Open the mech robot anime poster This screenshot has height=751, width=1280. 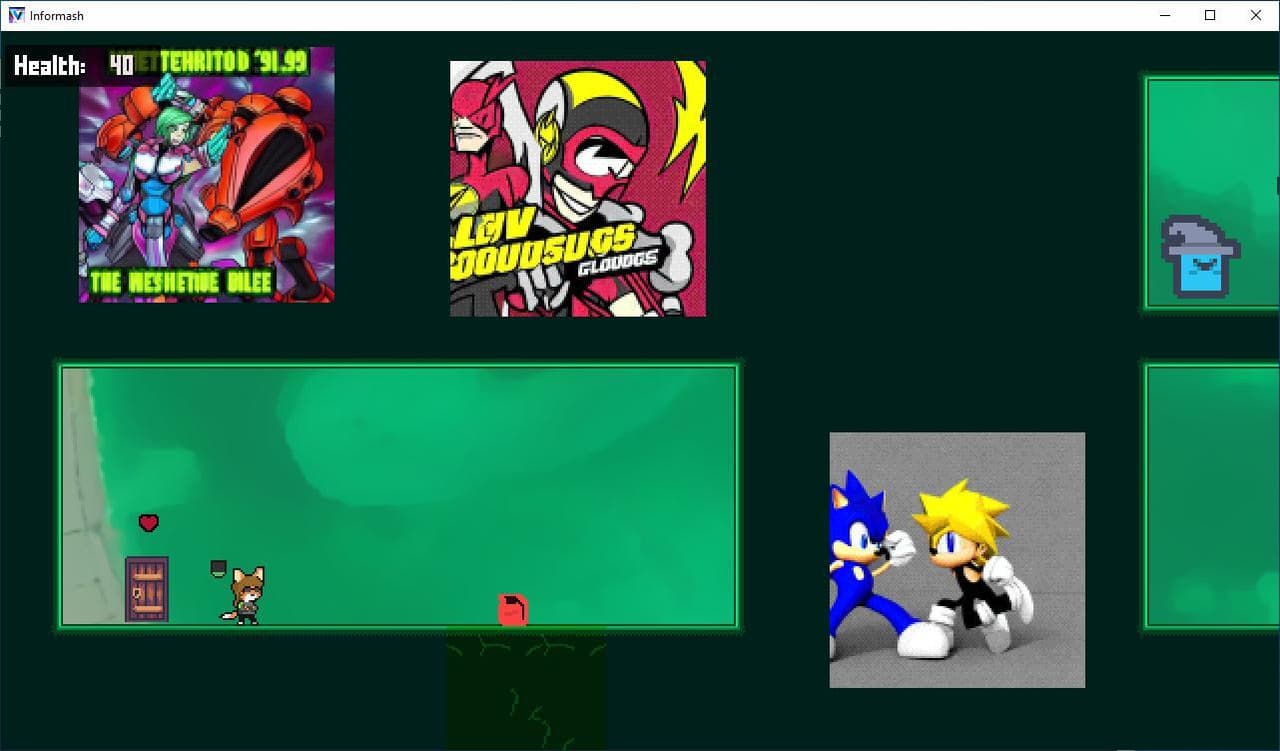coord(207,174)
